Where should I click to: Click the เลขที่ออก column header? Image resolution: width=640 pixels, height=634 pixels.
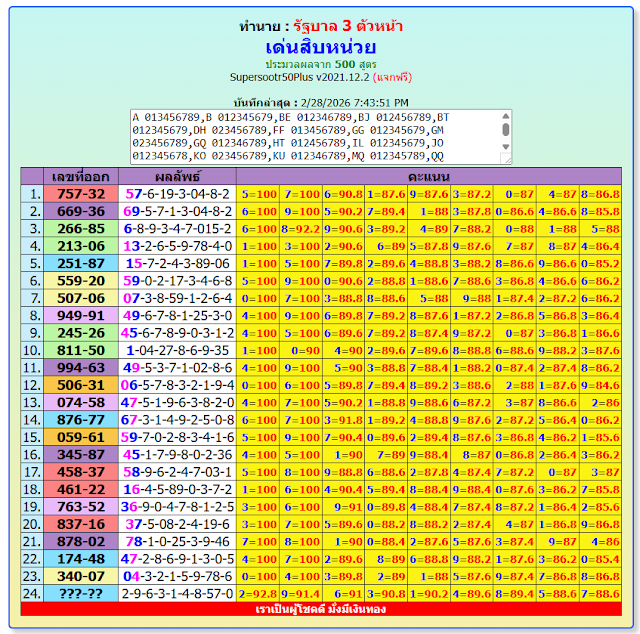point(81,176)
